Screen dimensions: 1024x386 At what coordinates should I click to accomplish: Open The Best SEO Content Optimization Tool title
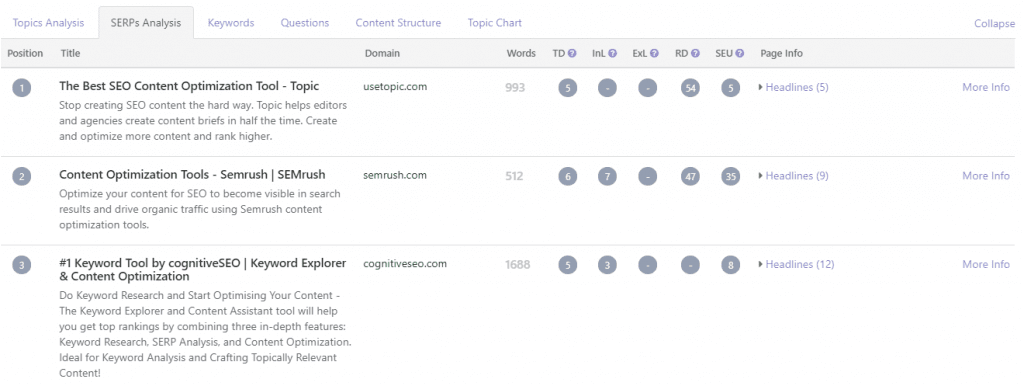(189, 86)
